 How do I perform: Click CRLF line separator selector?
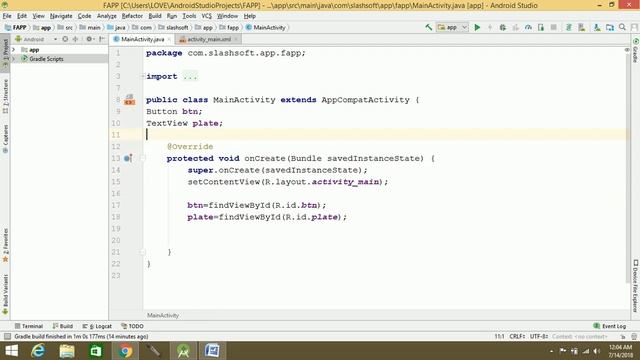(517, 336)
